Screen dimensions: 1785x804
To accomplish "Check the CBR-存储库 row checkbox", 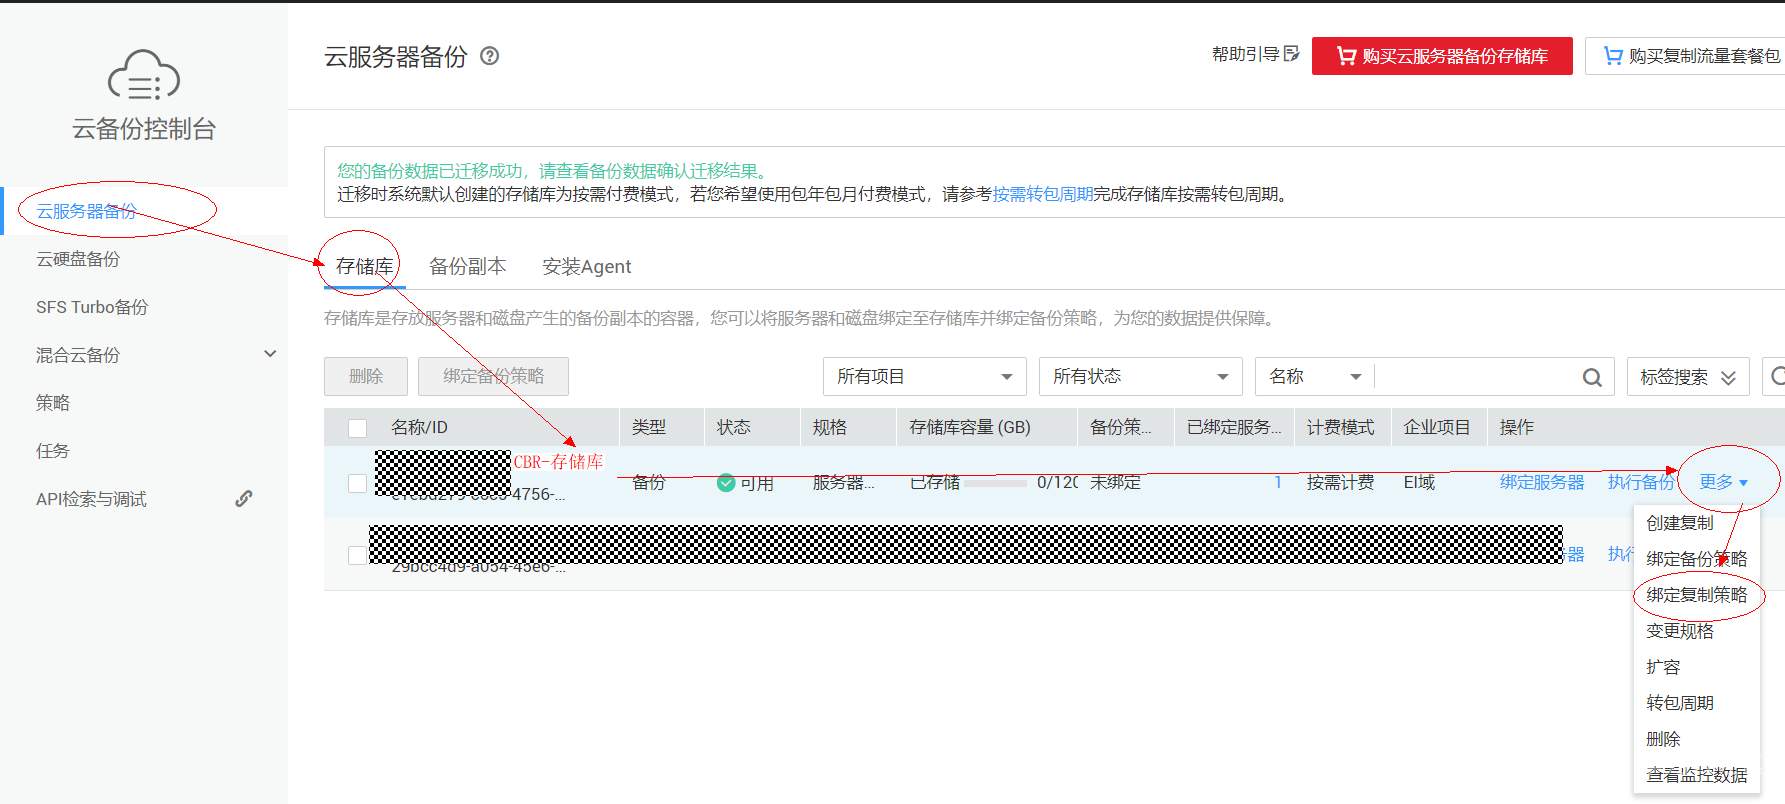I will (x=357, y=483).
